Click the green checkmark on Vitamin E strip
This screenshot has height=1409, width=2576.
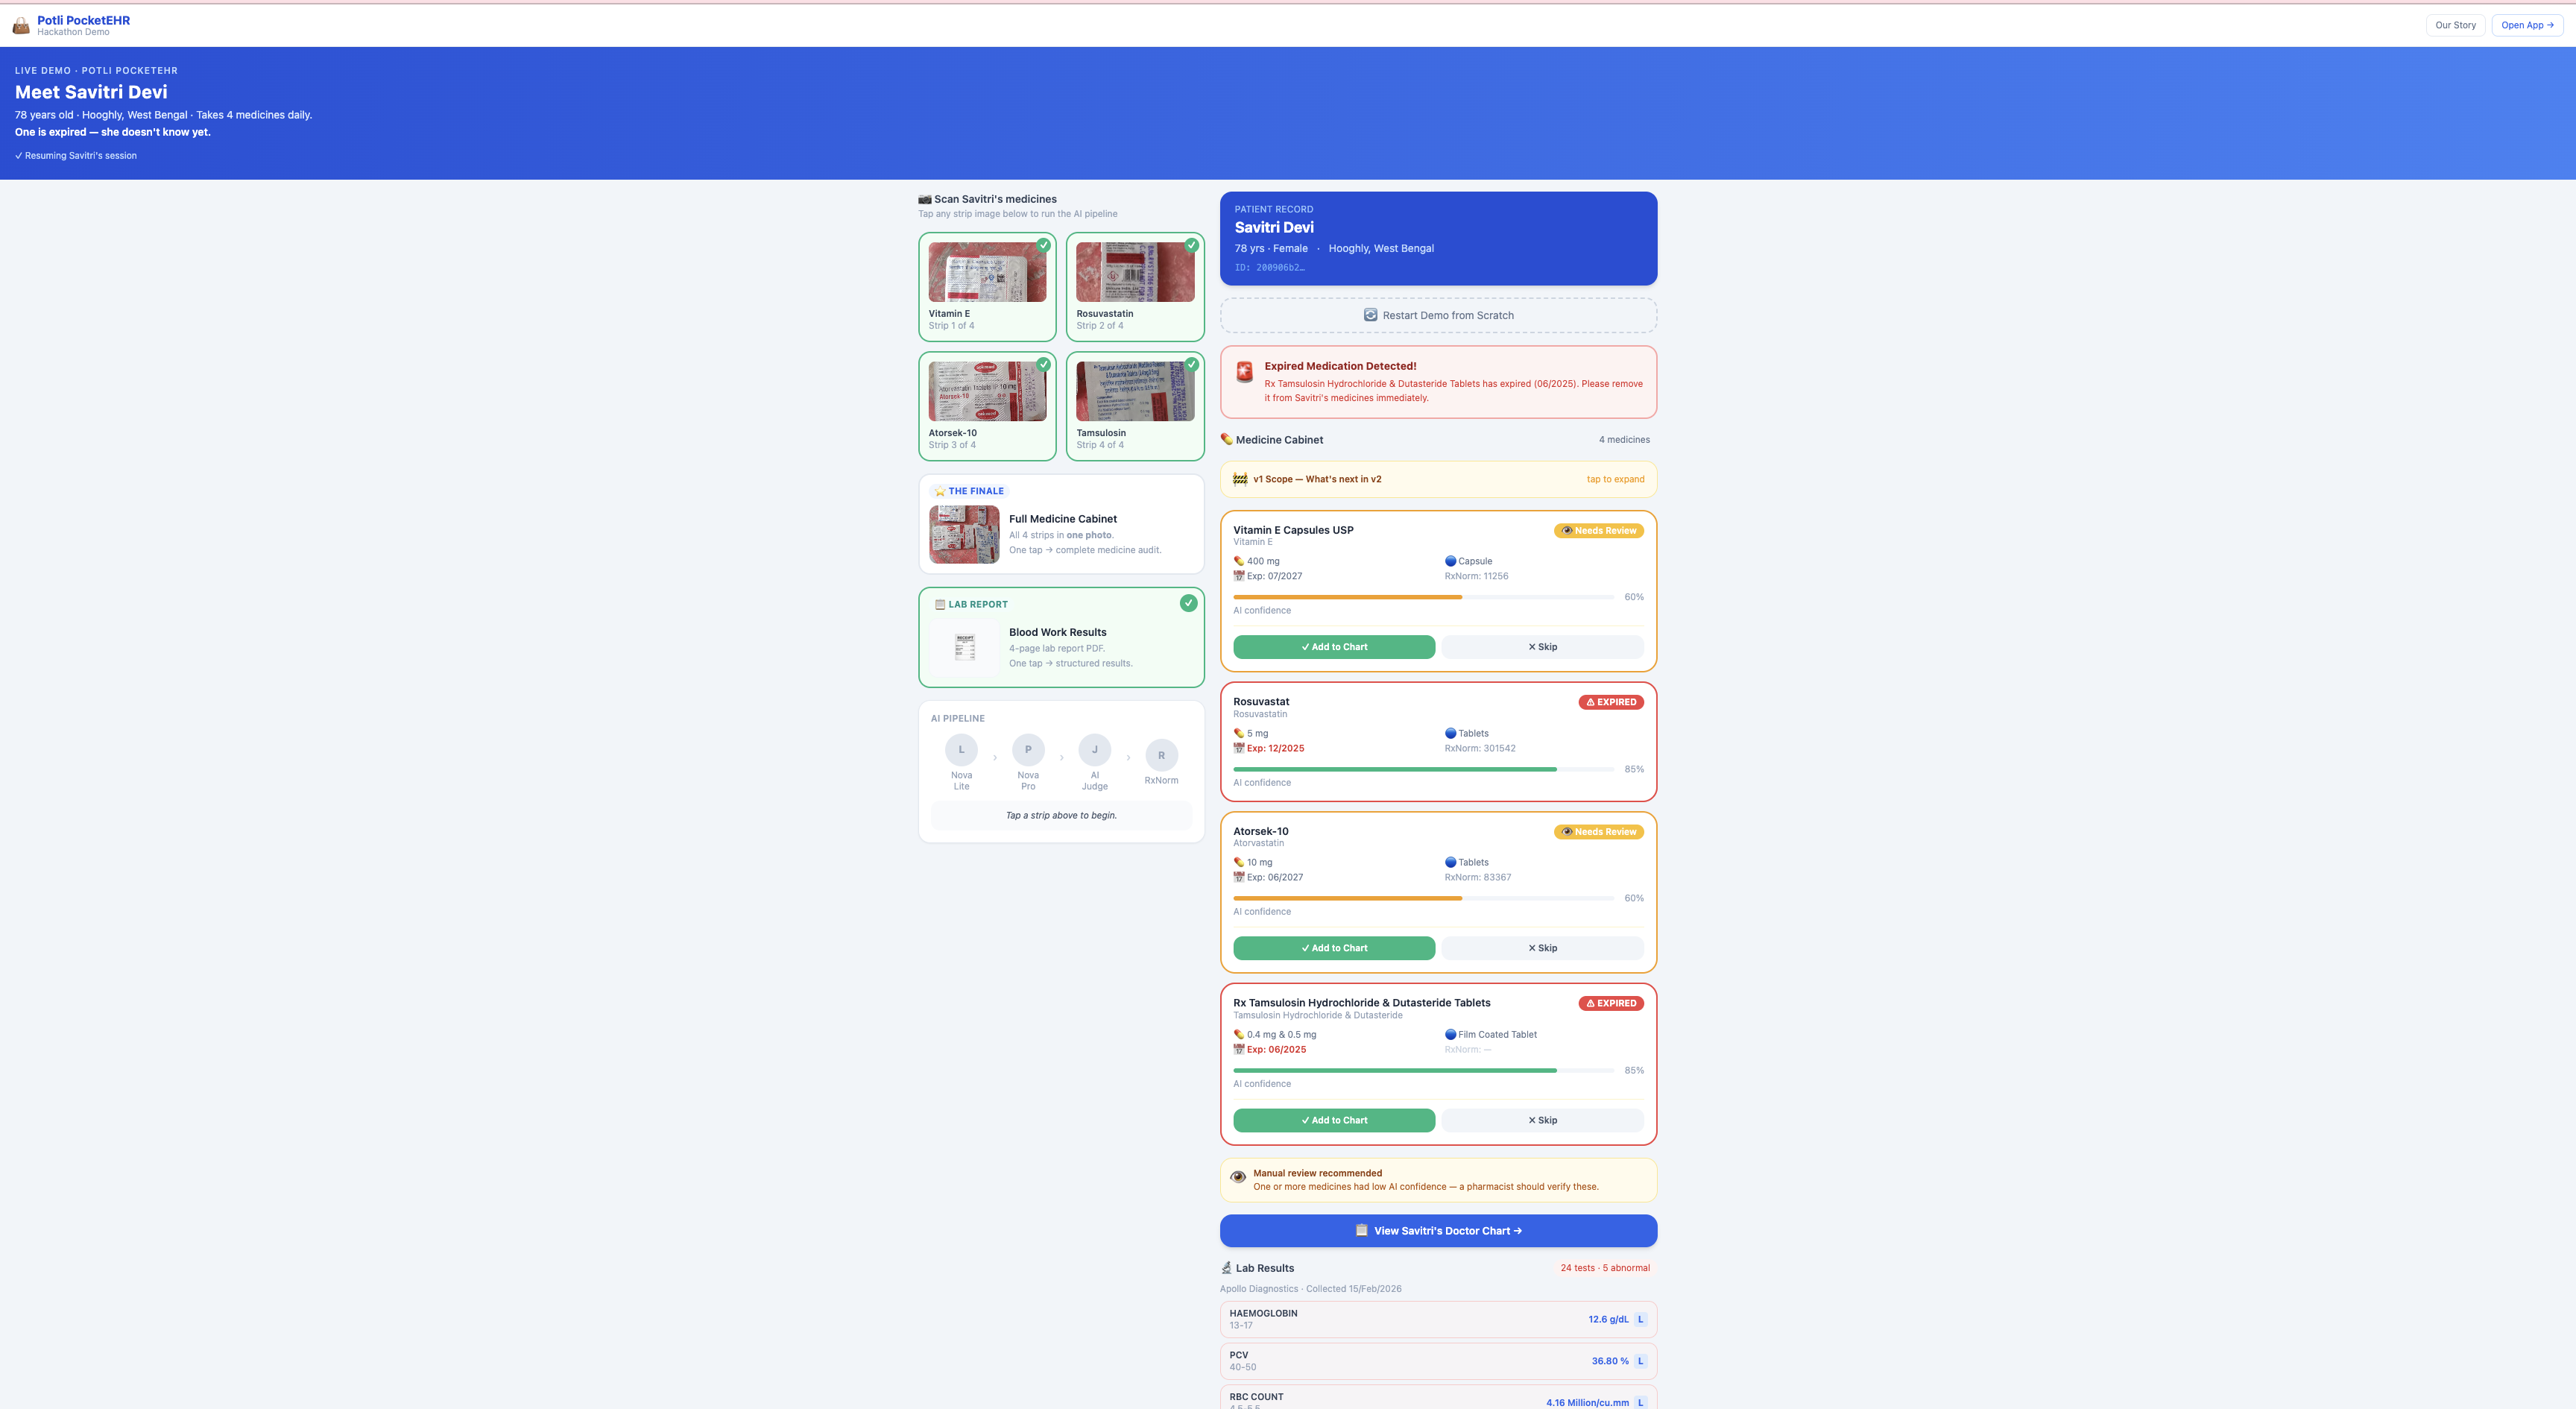tap(1043, 245)
